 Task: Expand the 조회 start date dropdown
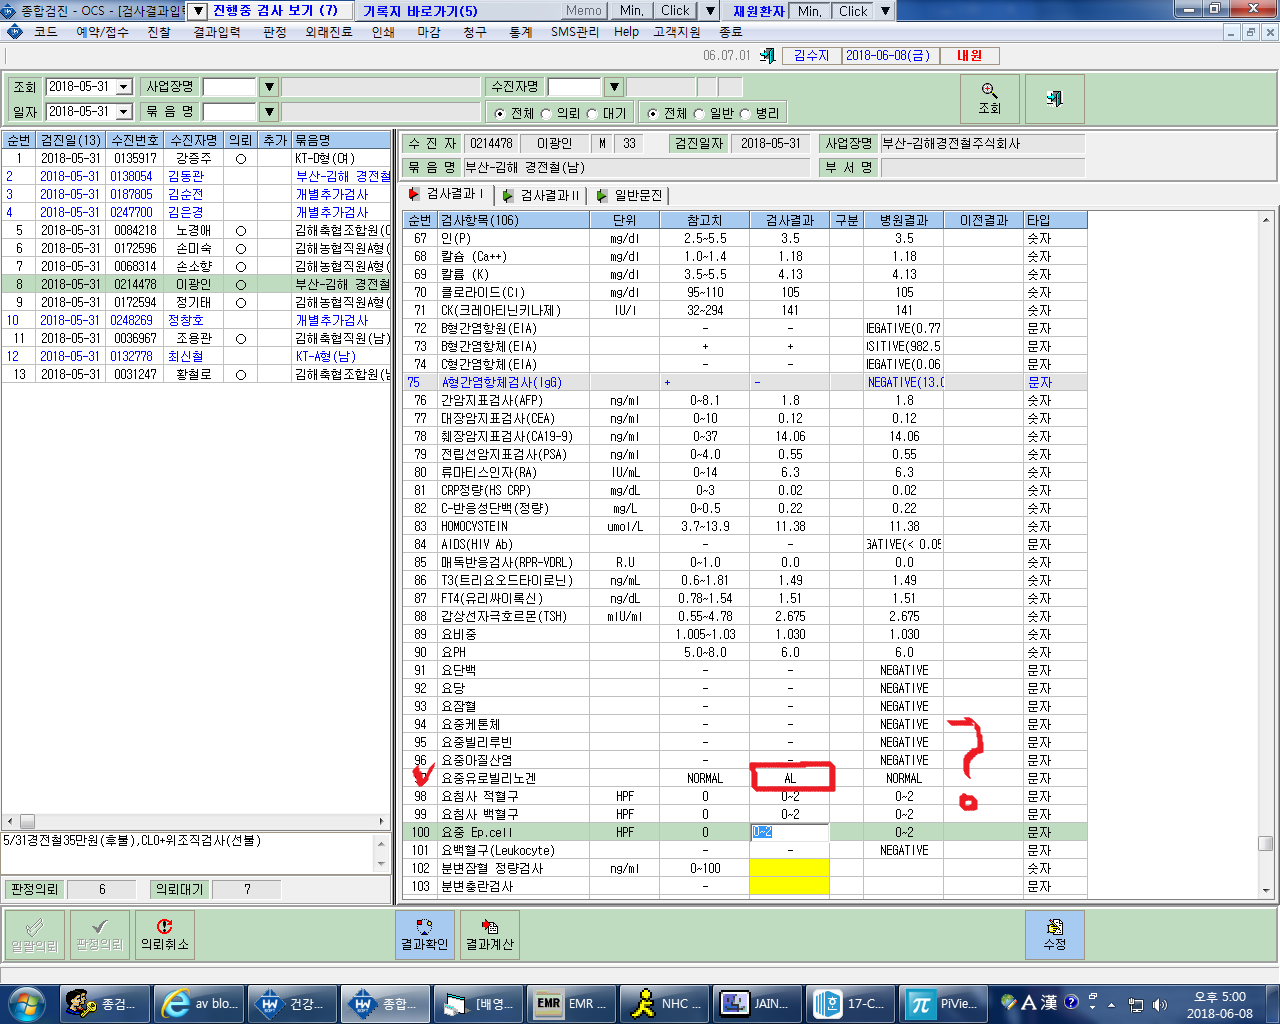pos(124,87)
